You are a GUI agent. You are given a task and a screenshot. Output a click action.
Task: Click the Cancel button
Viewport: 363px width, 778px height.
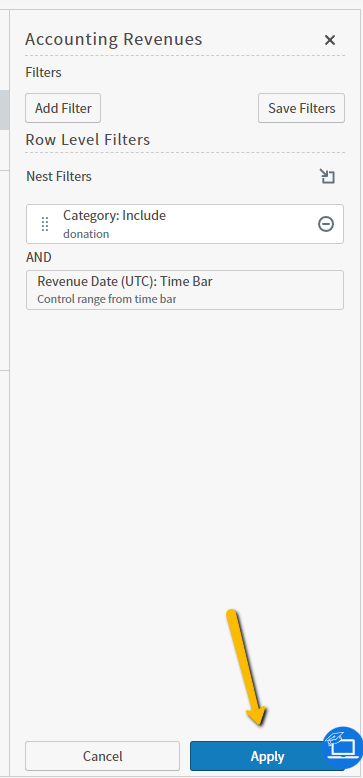[x=103, y=756]
